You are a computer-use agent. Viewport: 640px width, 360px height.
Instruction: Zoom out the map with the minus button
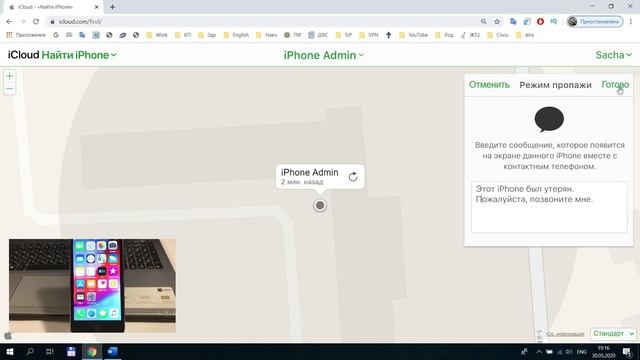9,89
